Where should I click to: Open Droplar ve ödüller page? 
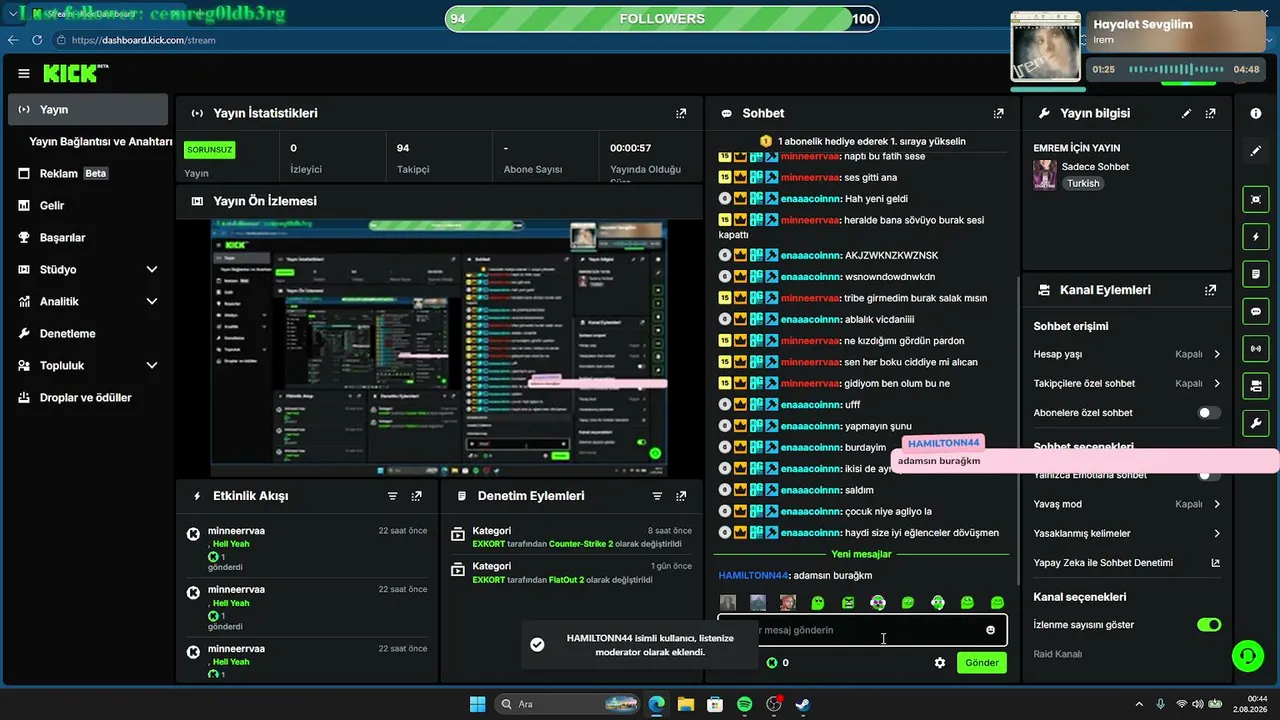pos(88,398)
